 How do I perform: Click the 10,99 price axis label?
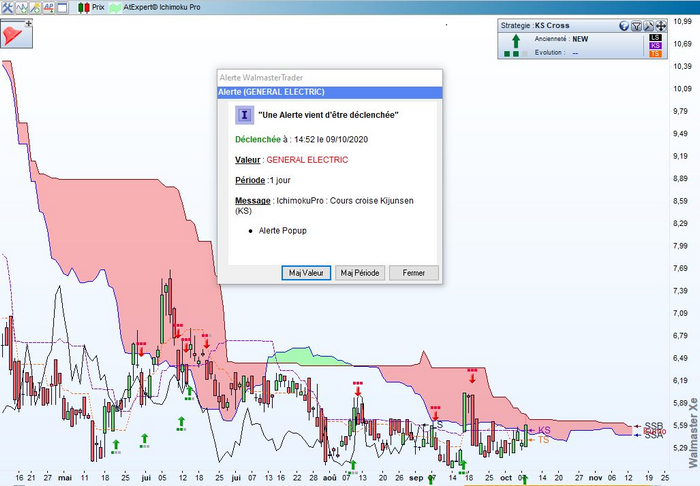(683, 21)
